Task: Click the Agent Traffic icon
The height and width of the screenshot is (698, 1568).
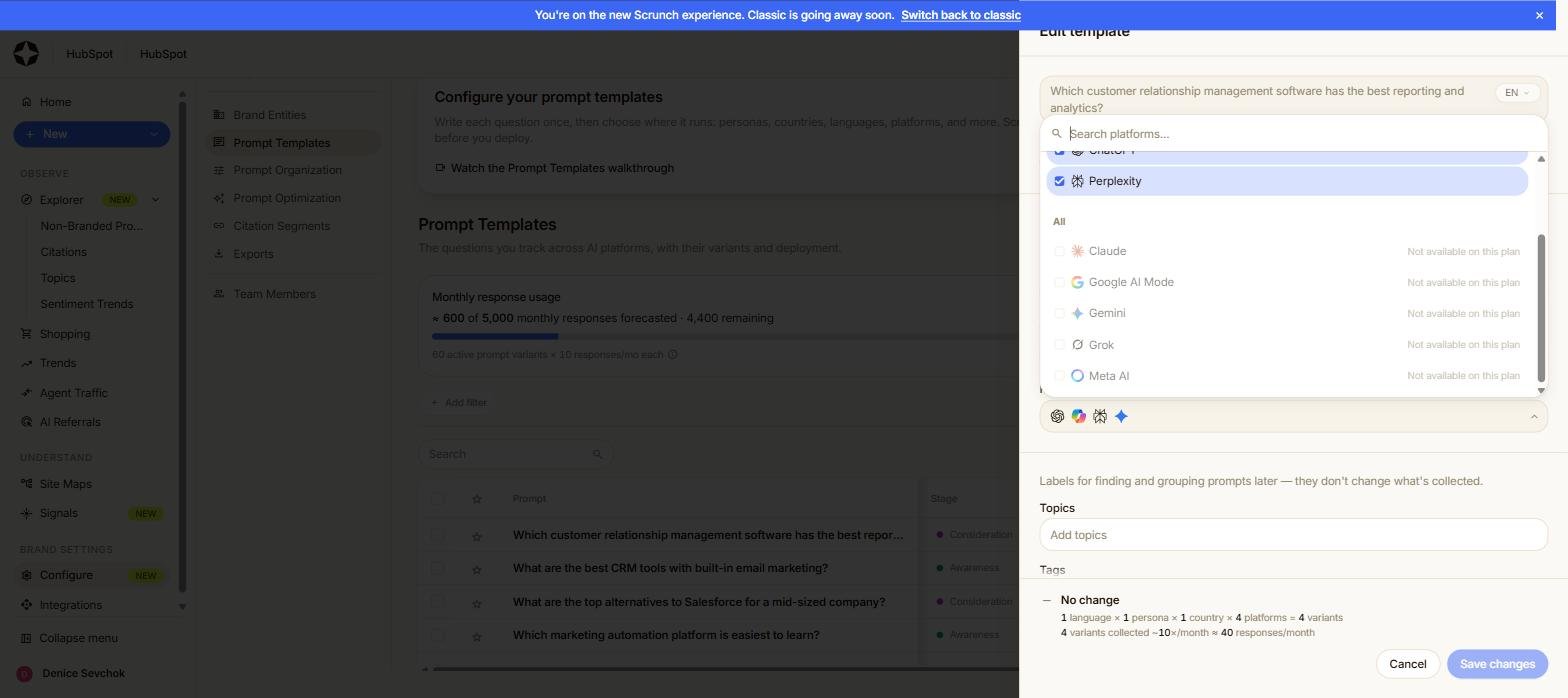Action: click(26, 393)
